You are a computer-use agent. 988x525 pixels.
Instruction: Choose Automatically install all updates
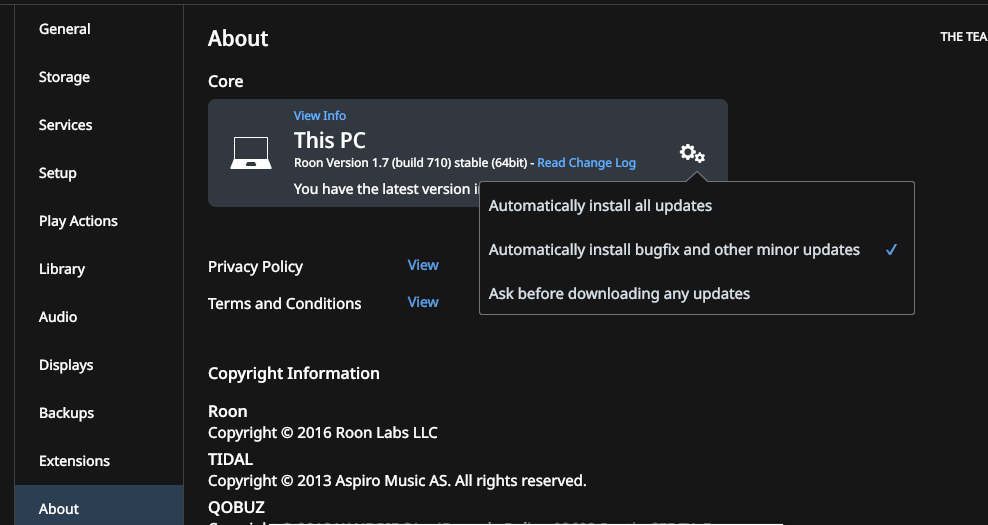coord(696,205)
